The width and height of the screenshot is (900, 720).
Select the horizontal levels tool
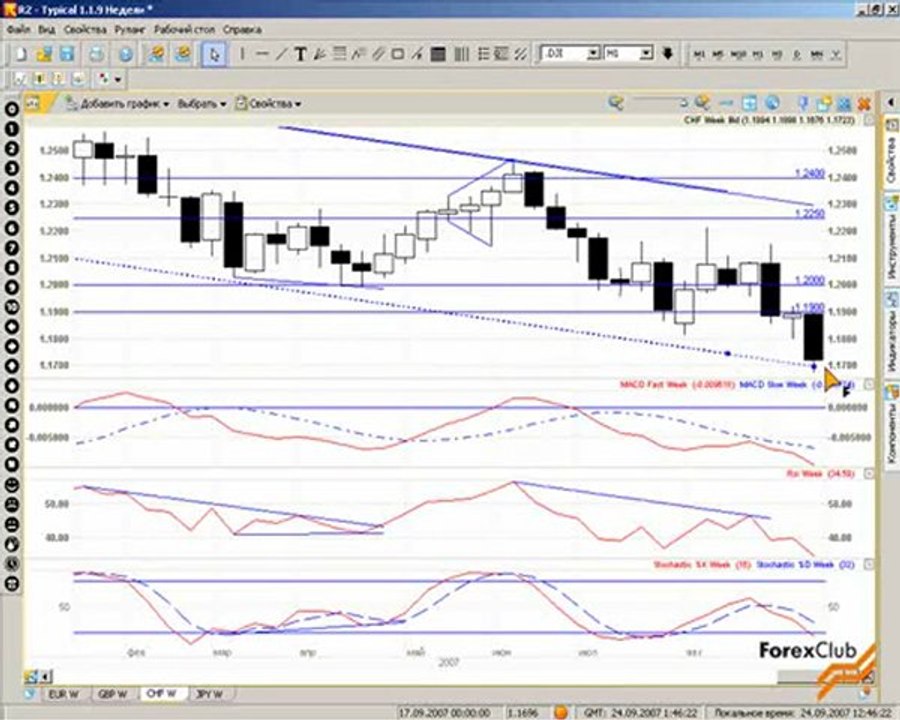pyautogui.click(x=339, y=54)
